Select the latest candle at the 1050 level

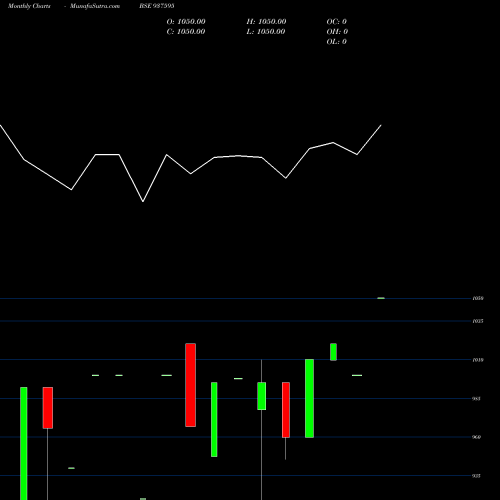pos(381,298)
